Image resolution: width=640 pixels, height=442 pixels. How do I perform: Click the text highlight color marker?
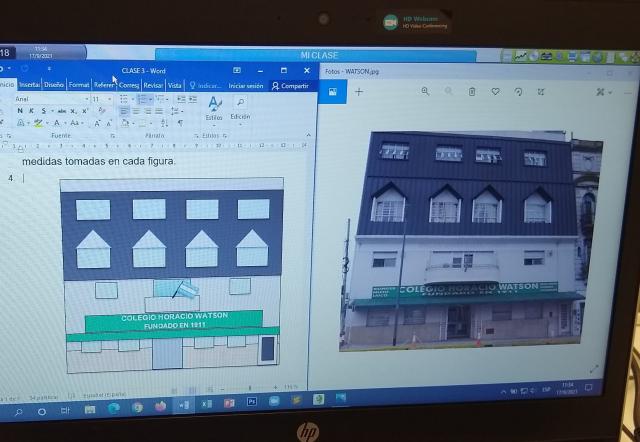[38, 123]
